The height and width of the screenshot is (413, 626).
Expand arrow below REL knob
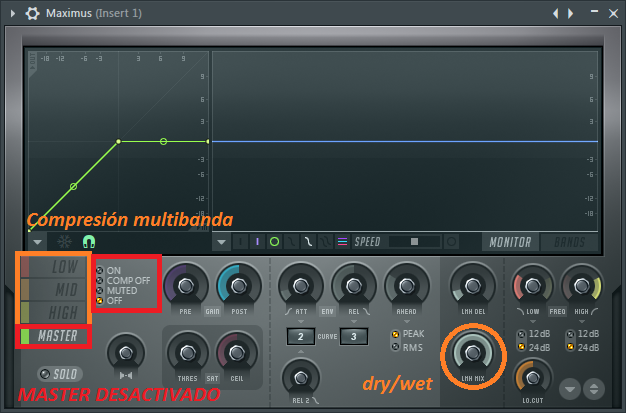(x=354, y=322)
